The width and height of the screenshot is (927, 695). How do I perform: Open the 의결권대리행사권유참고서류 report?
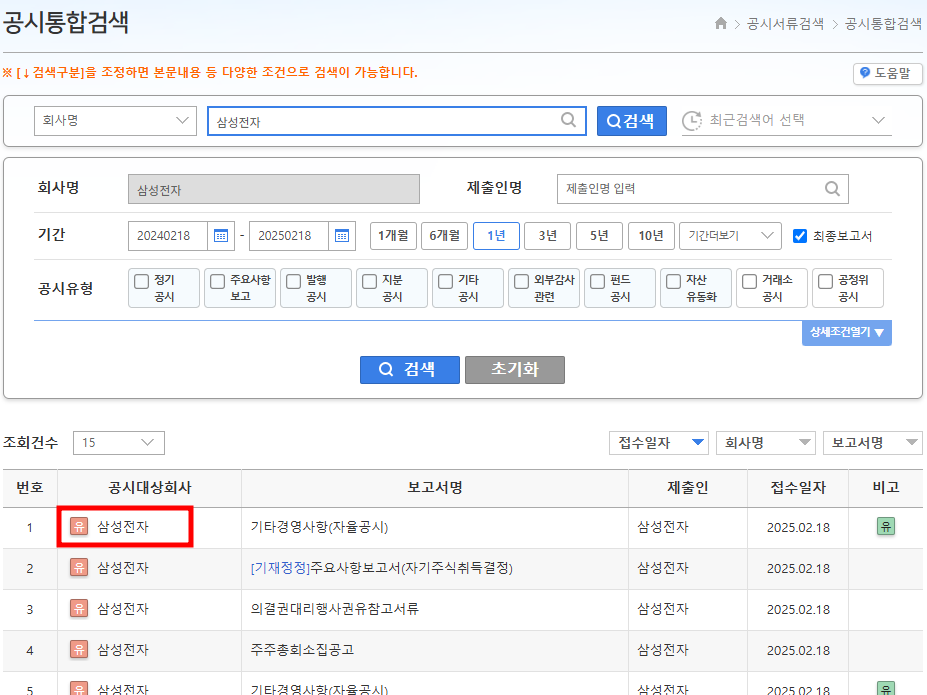pyautogui.click(x=335, y=609)
